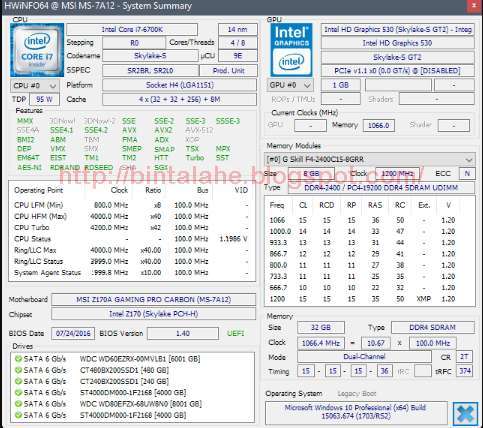This screenshot has height=428, width=483.
Task: Click the Intel Z170 chipset field
Action: tap(154, 314)
